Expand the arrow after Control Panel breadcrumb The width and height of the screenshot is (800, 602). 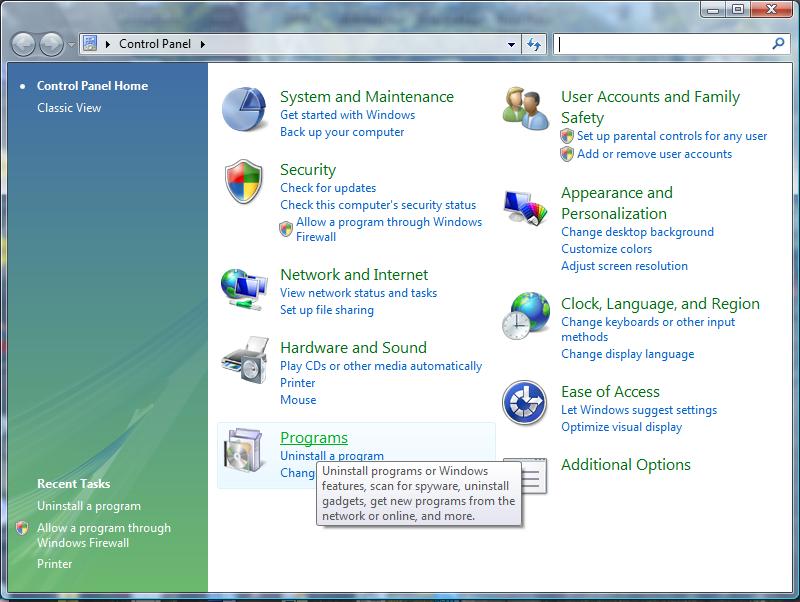click(x=203, y=44)
